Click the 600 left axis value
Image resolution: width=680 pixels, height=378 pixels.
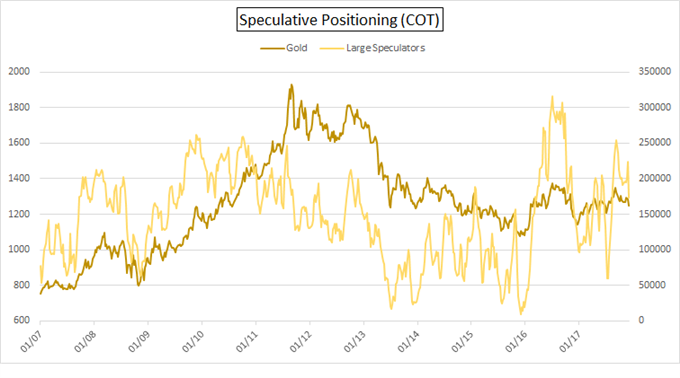click(x=22, y=320)
